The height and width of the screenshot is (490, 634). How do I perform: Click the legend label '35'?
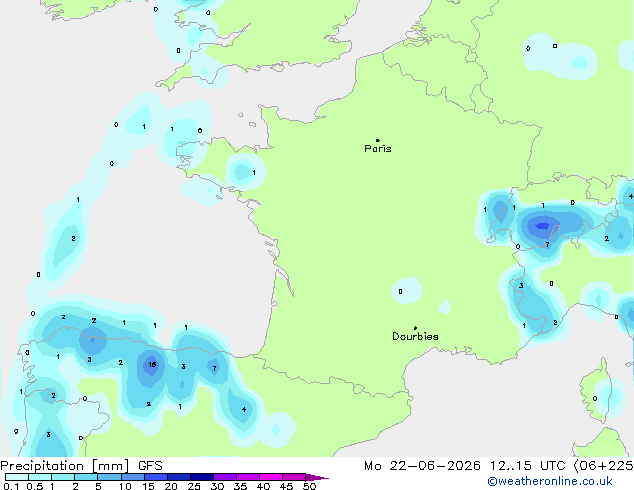click(x=240, y=486)
